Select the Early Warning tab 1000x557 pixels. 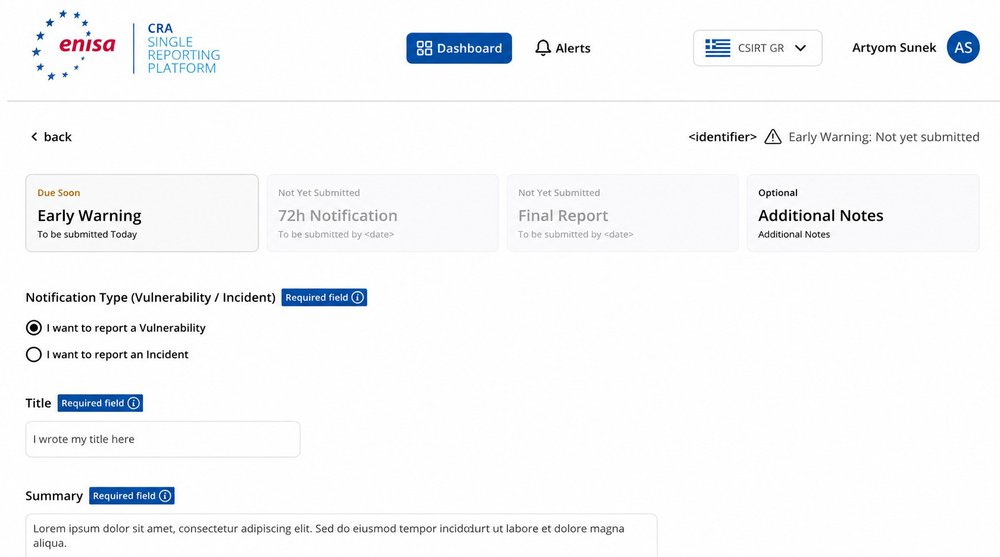coord(142,213)
